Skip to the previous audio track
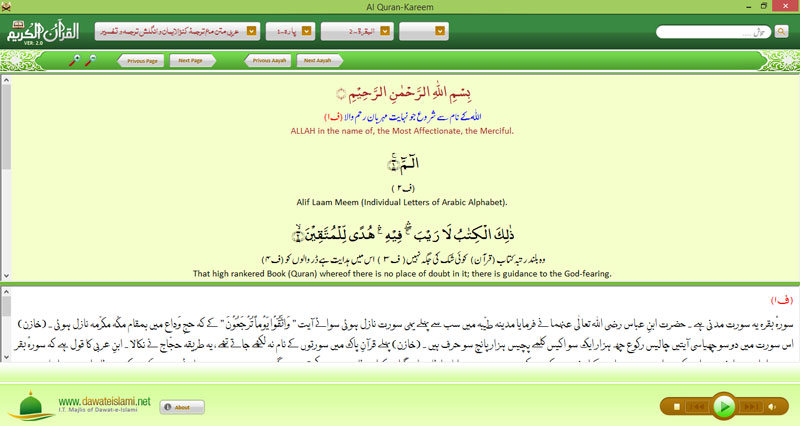This screenshot has width=800, height=426. tap(697, 407)
